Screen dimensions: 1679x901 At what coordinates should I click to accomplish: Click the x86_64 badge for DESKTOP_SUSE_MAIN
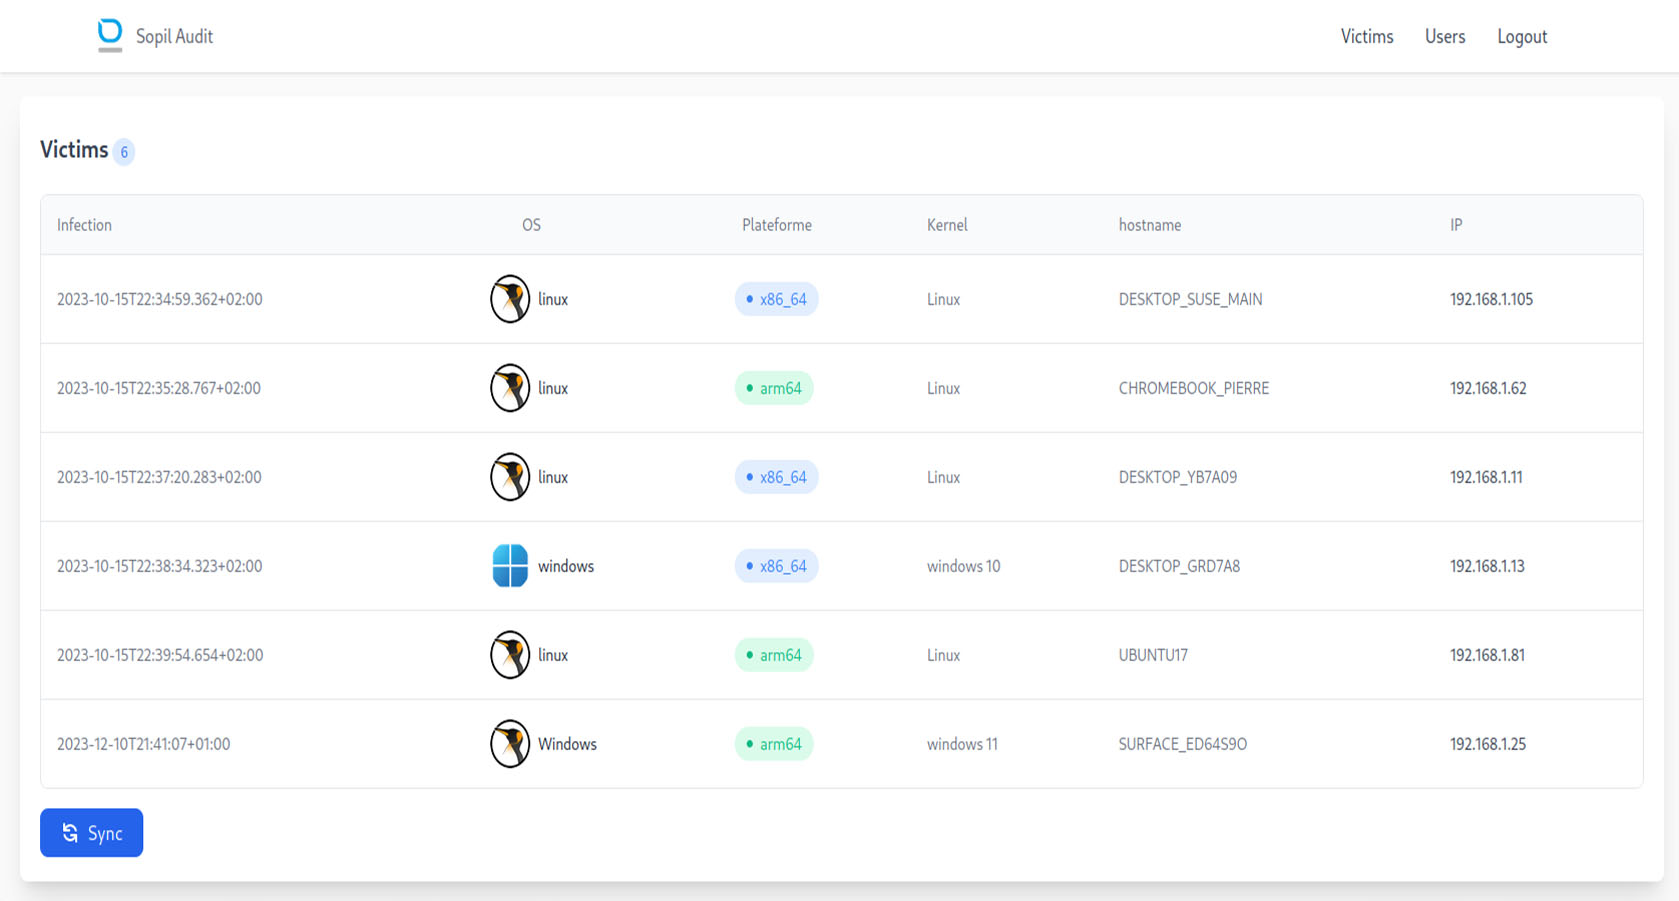pyautogui.click(x=777, y=299)
